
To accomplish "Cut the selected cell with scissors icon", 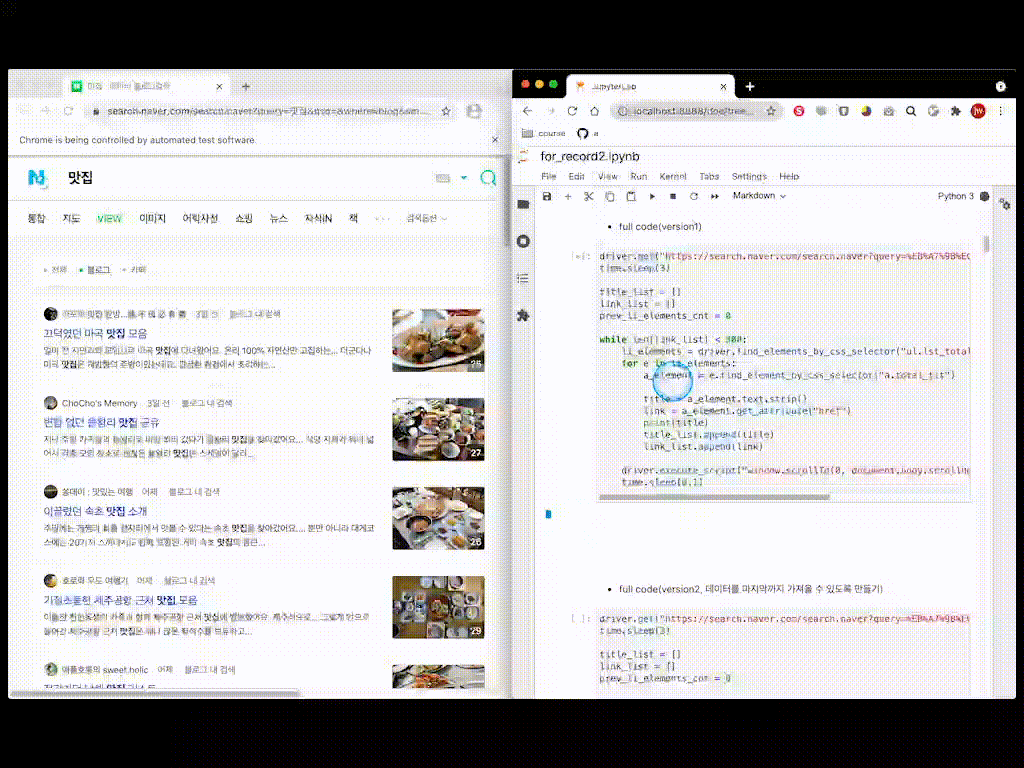I will pyautogui.click(x=588, y=197).
